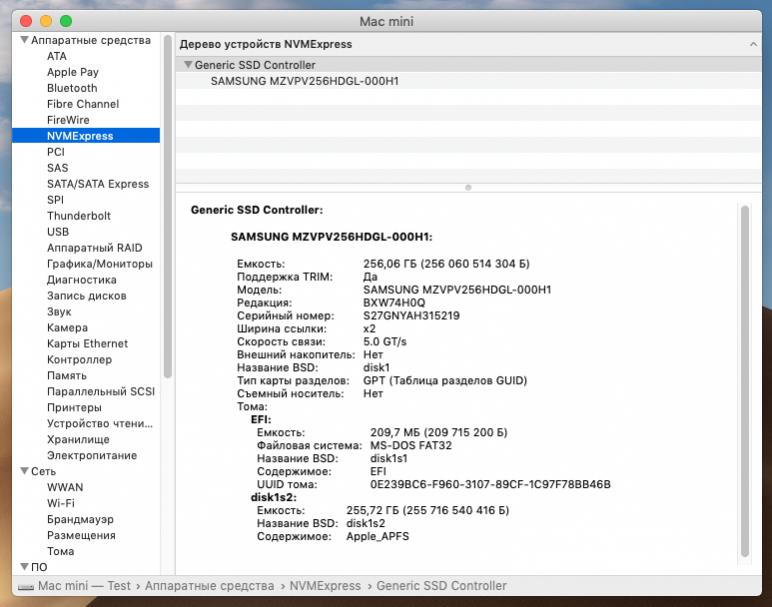Select Память in the sidebar

[67, 376]
